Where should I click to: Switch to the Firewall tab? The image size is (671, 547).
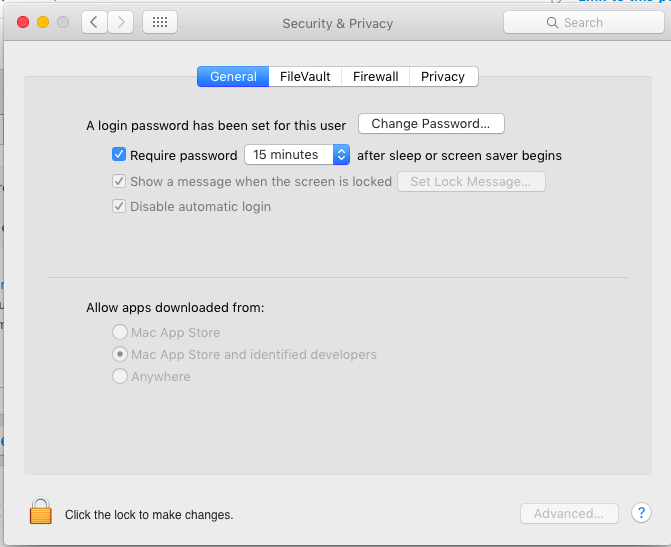coord(375,76)
